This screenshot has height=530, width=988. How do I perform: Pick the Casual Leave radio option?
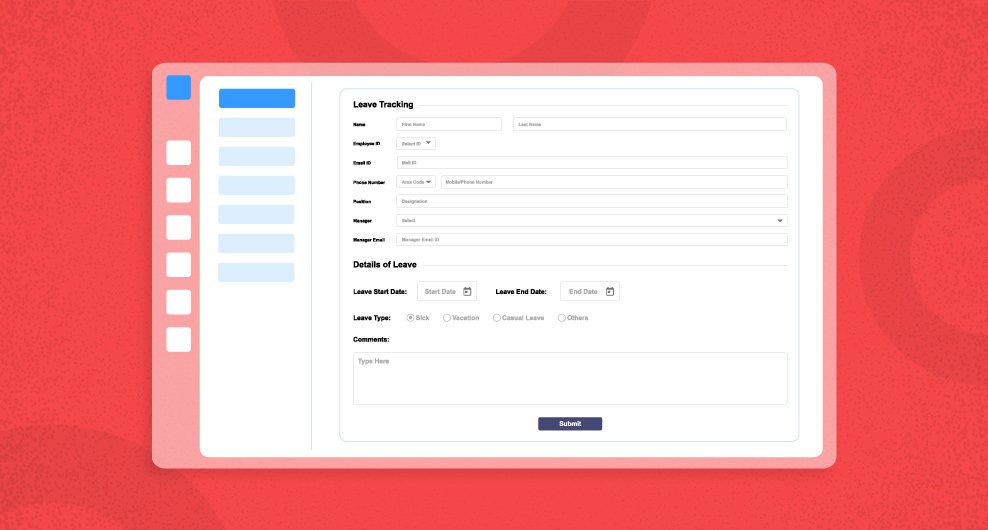coord(497,318)
